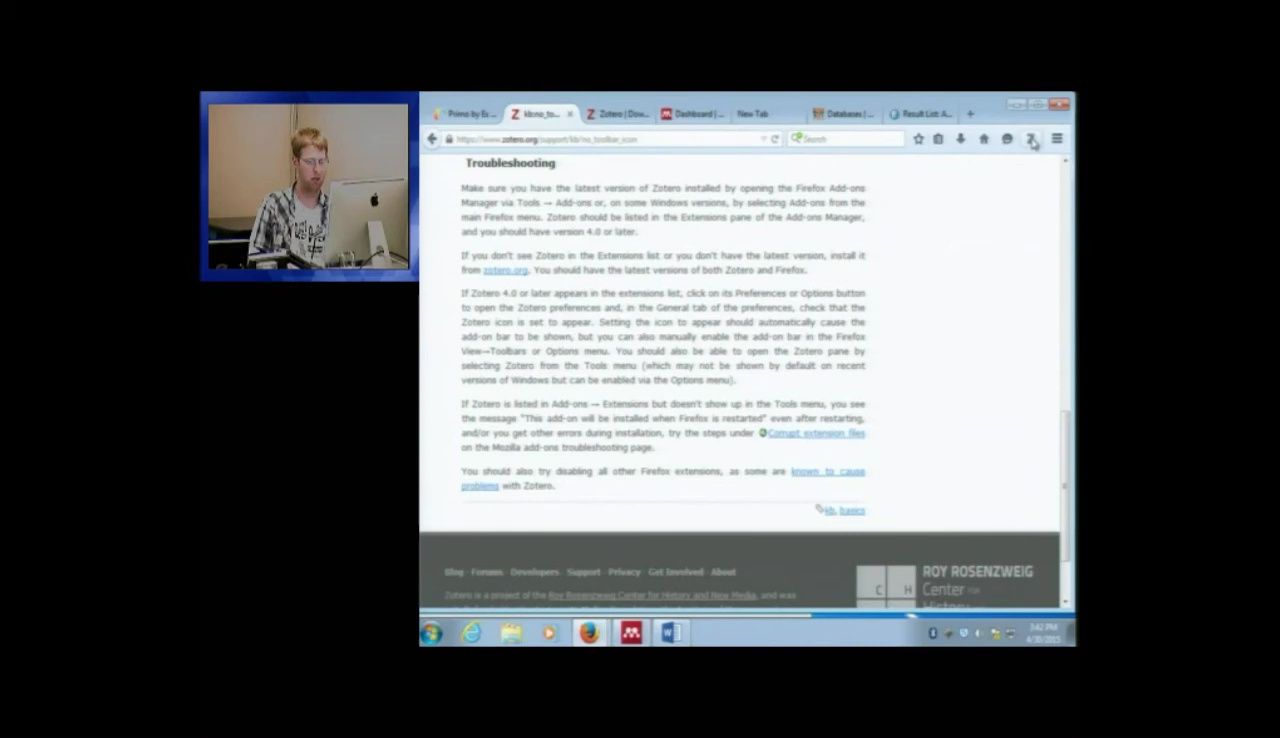This screenshot has height=738, width=1280.
Task: Open the address bar history dropdown arrow
Action: coord(763,139)
